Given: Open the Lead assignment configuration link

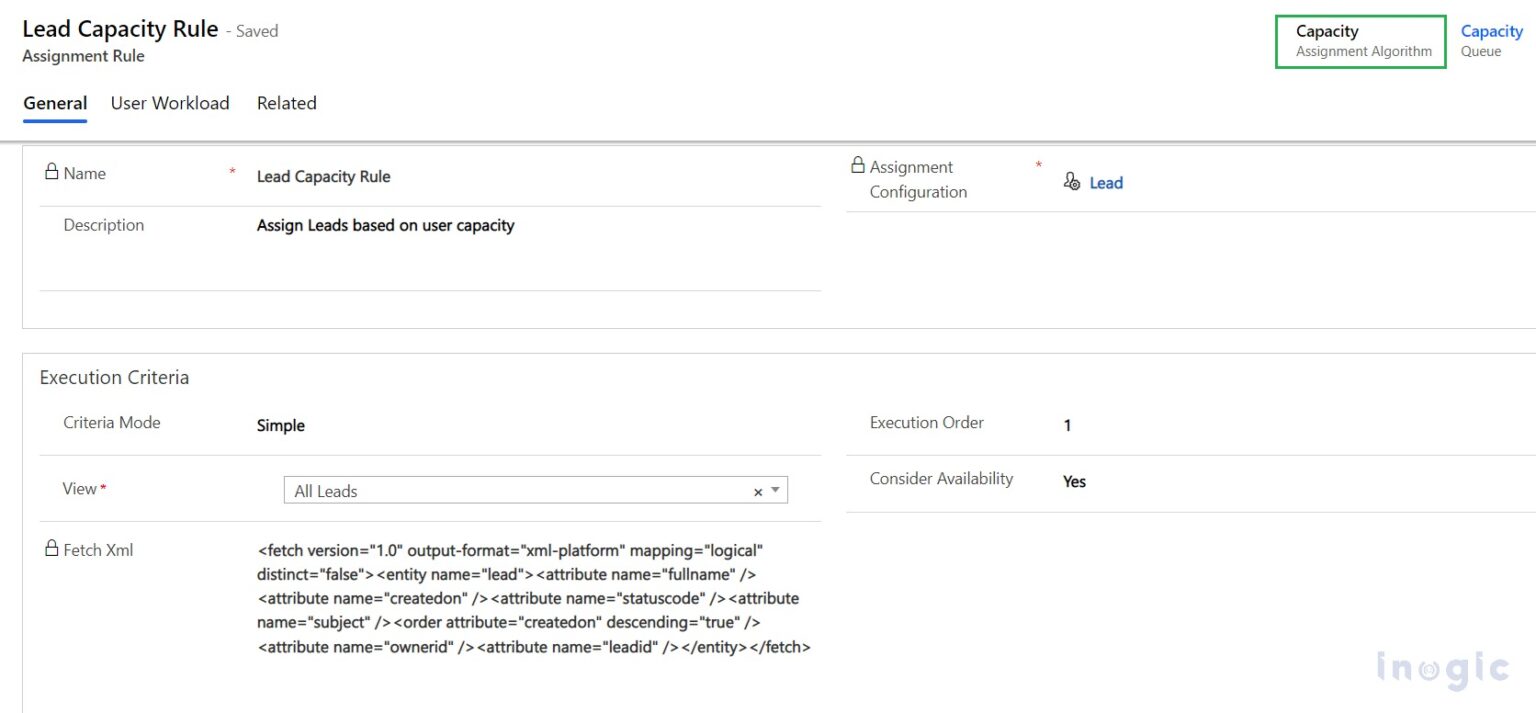Looking at the screenshot, I should [1106, 182].
